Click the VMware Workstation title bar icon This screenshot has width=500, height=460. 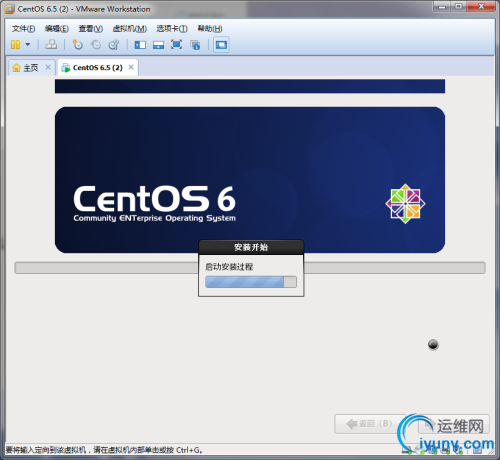[10, 9]
